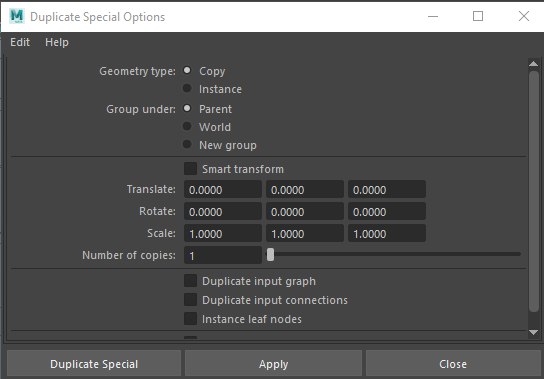Image resolution: width=544 pixels, height=379 pixels.
Task: Click the Apply button
Action: (273, 364)
